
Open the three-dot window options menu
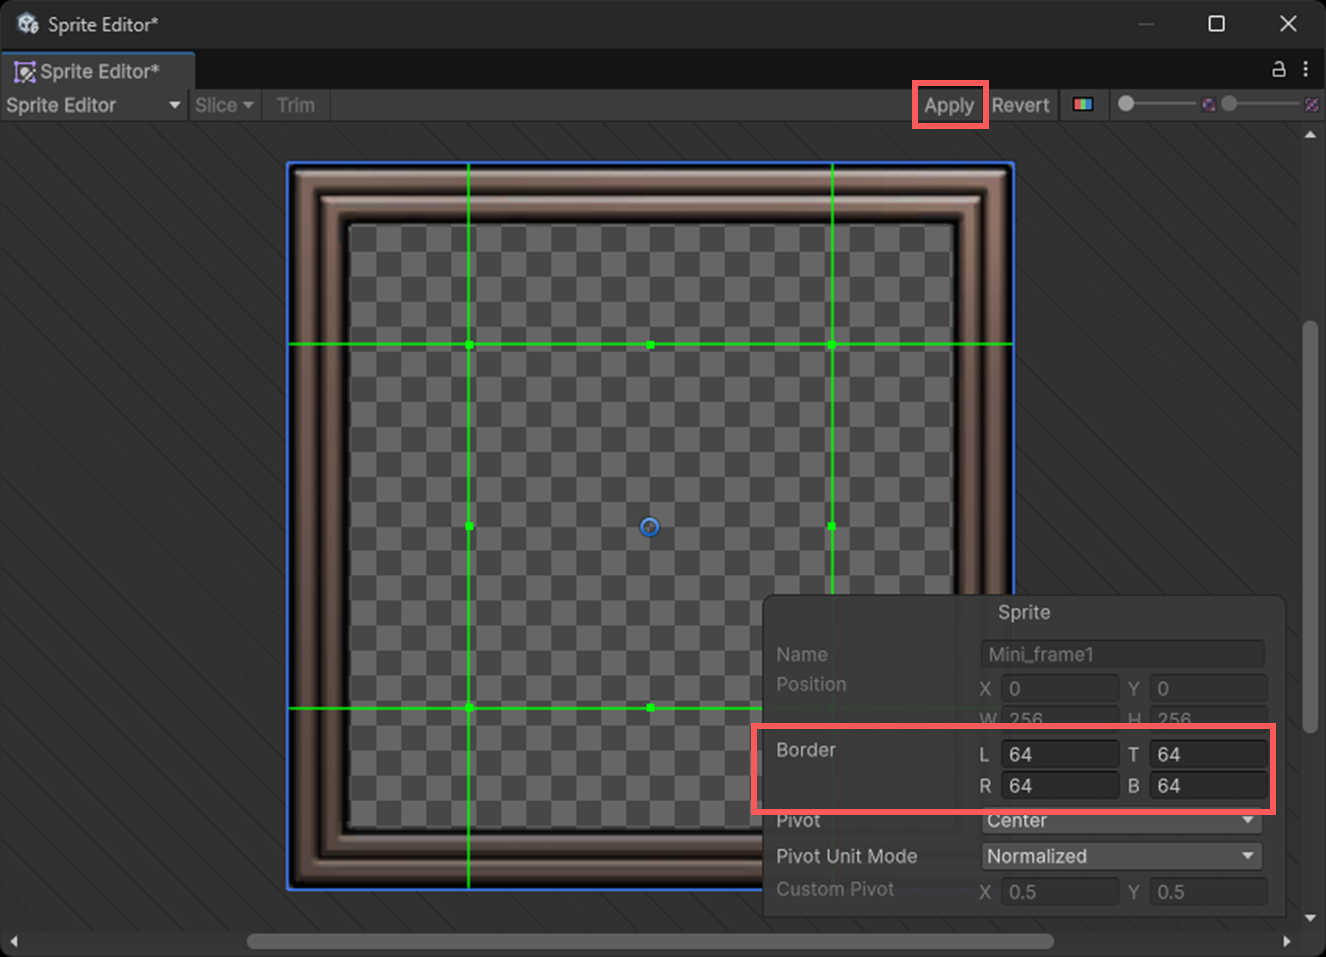[x=1305, y=69]
